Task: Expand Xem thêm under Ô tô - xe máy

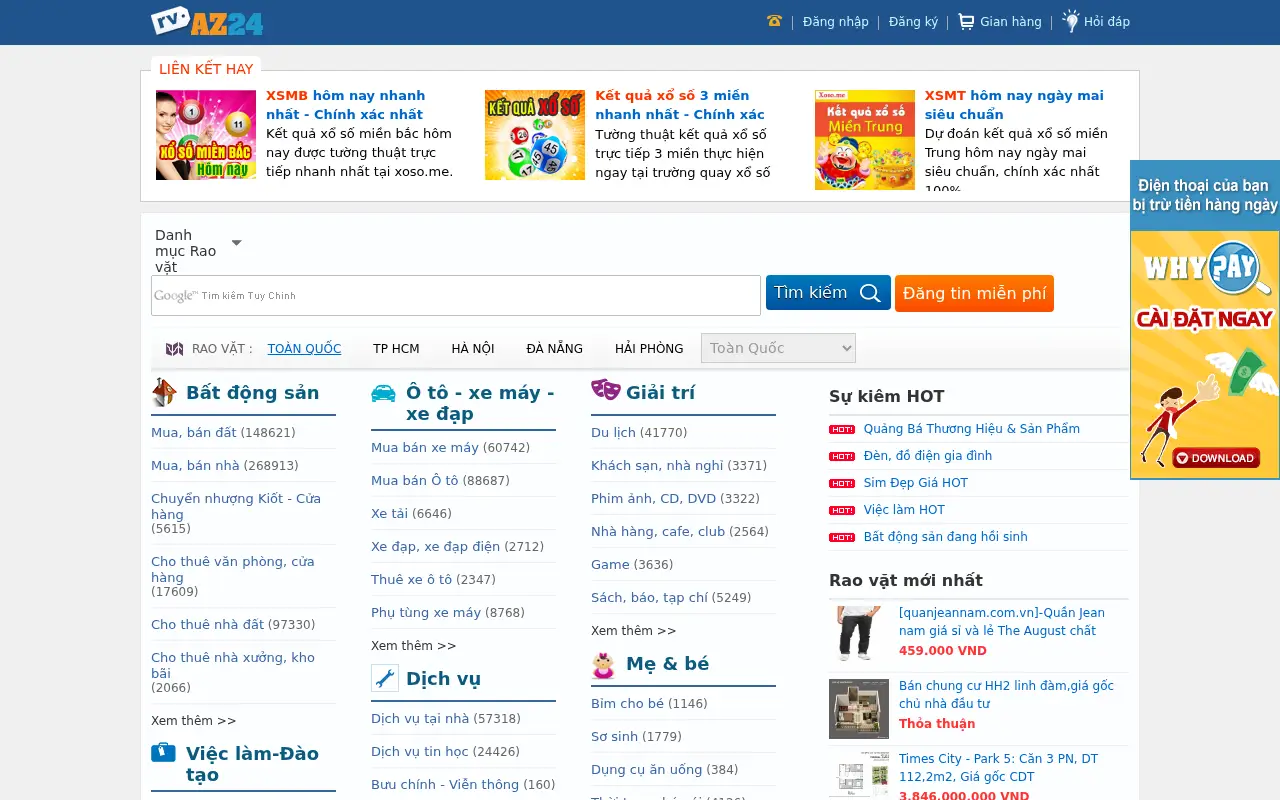Action: click(414, 646)
